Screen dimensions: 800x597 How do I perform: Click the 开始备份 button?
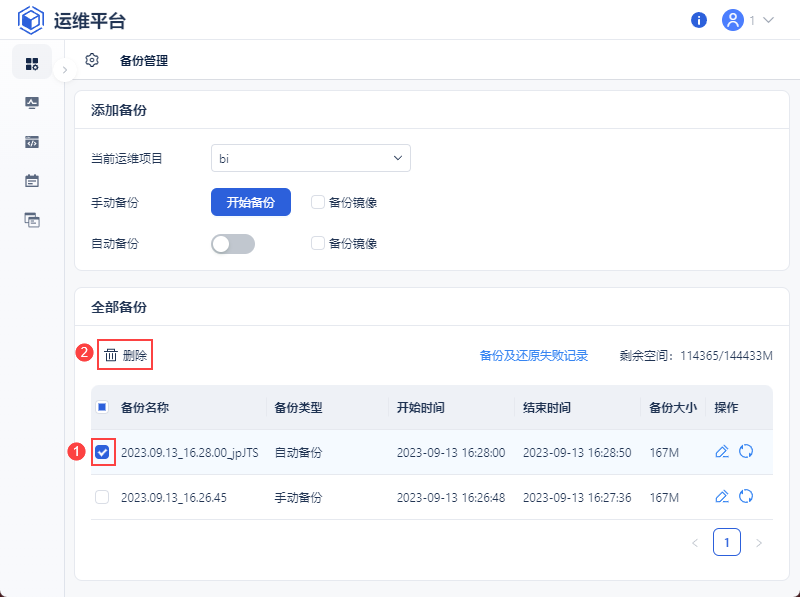tap(251, 202)
